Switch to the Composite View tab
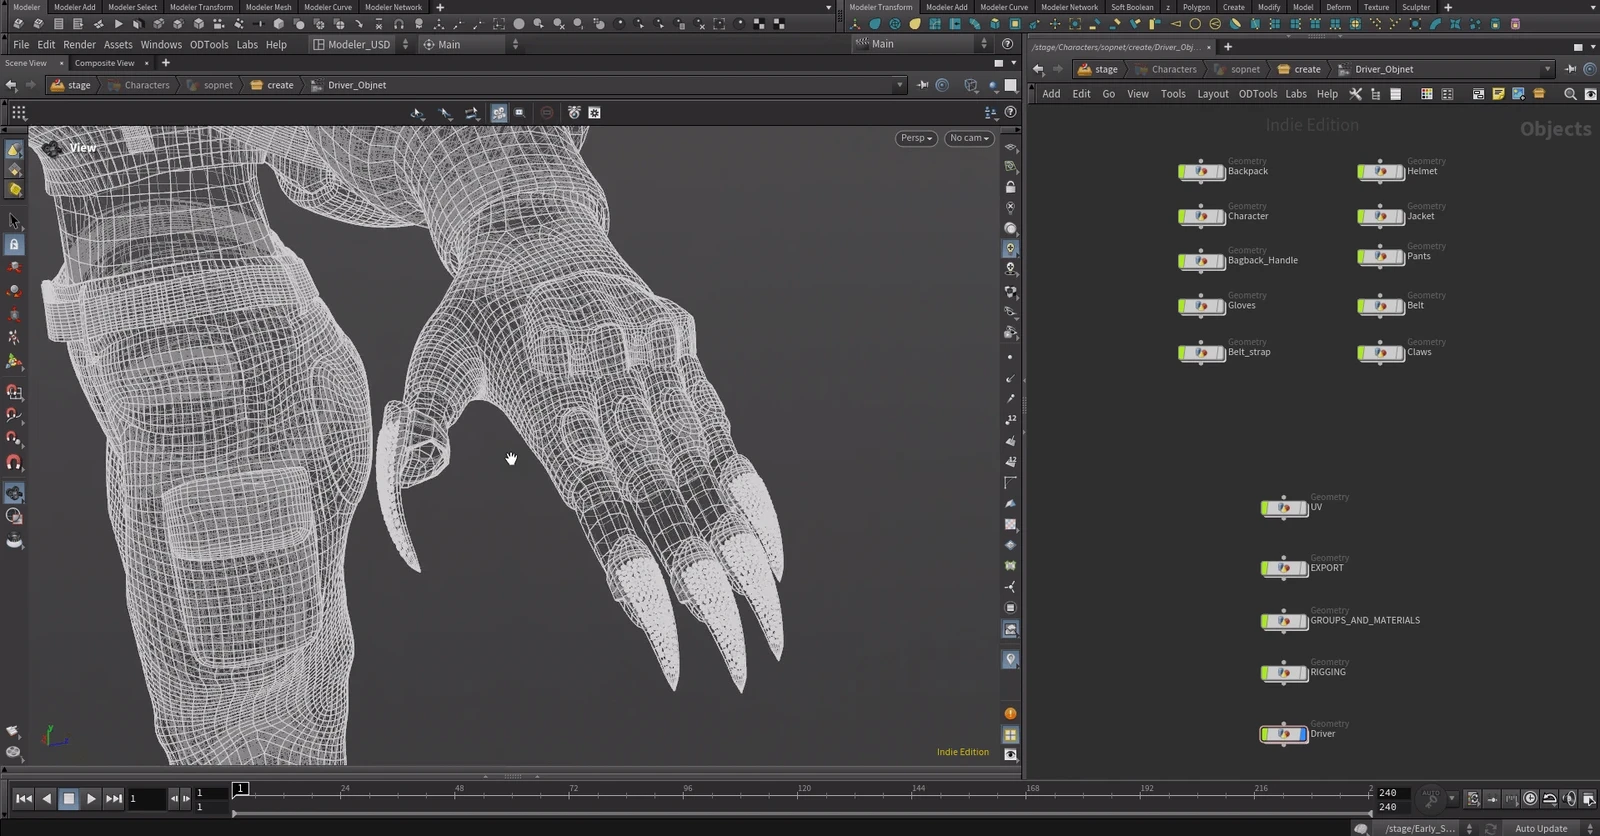The height and width of the screenshot is (836, 1600). pyautogui.click(x=104, y=63)
